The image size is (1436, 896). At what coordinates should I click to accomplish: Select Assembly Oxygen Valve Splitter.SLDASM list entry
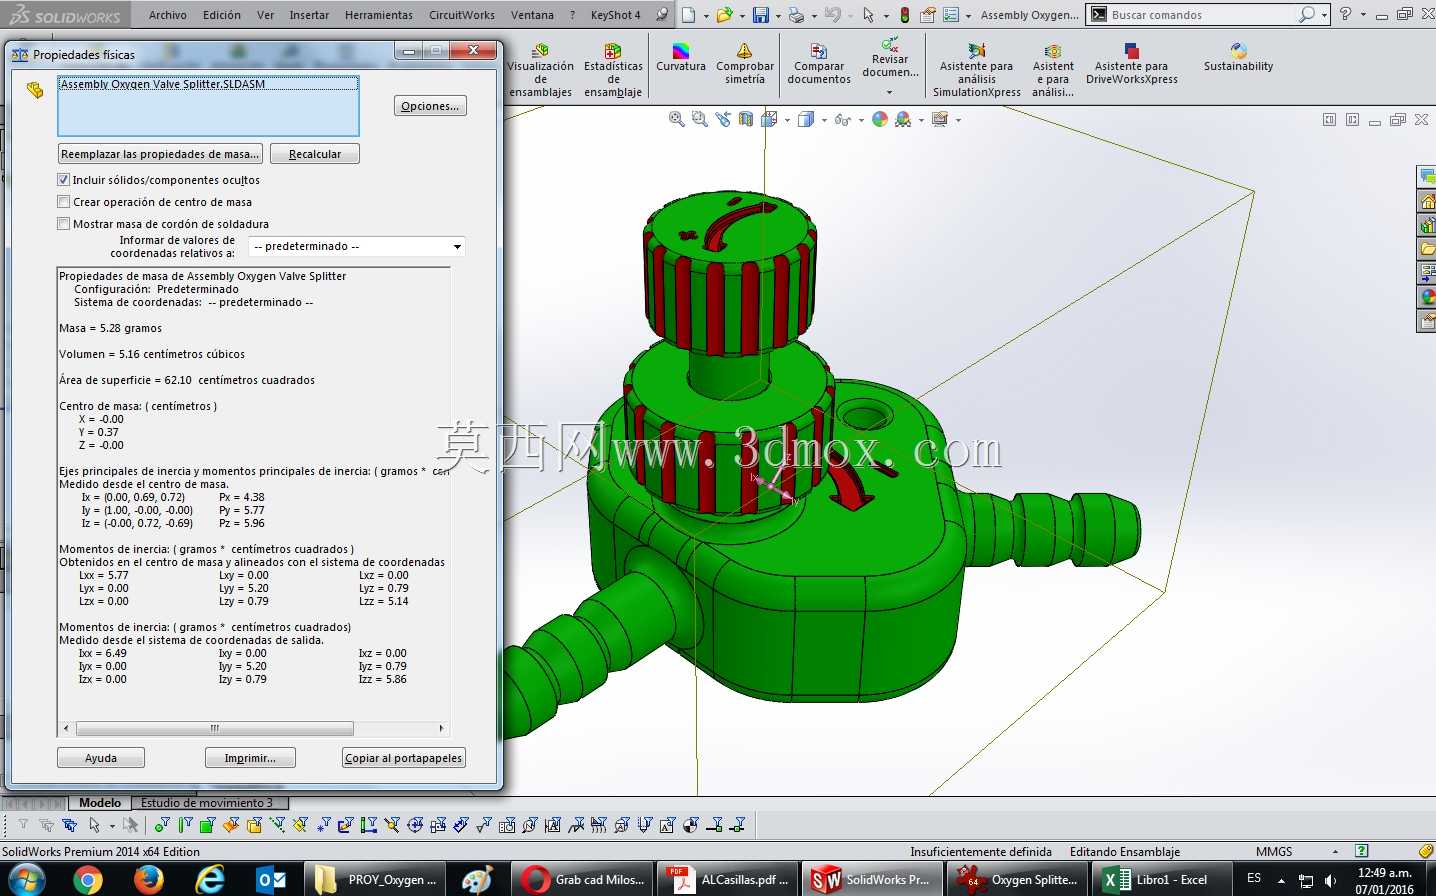coord(208,84)
